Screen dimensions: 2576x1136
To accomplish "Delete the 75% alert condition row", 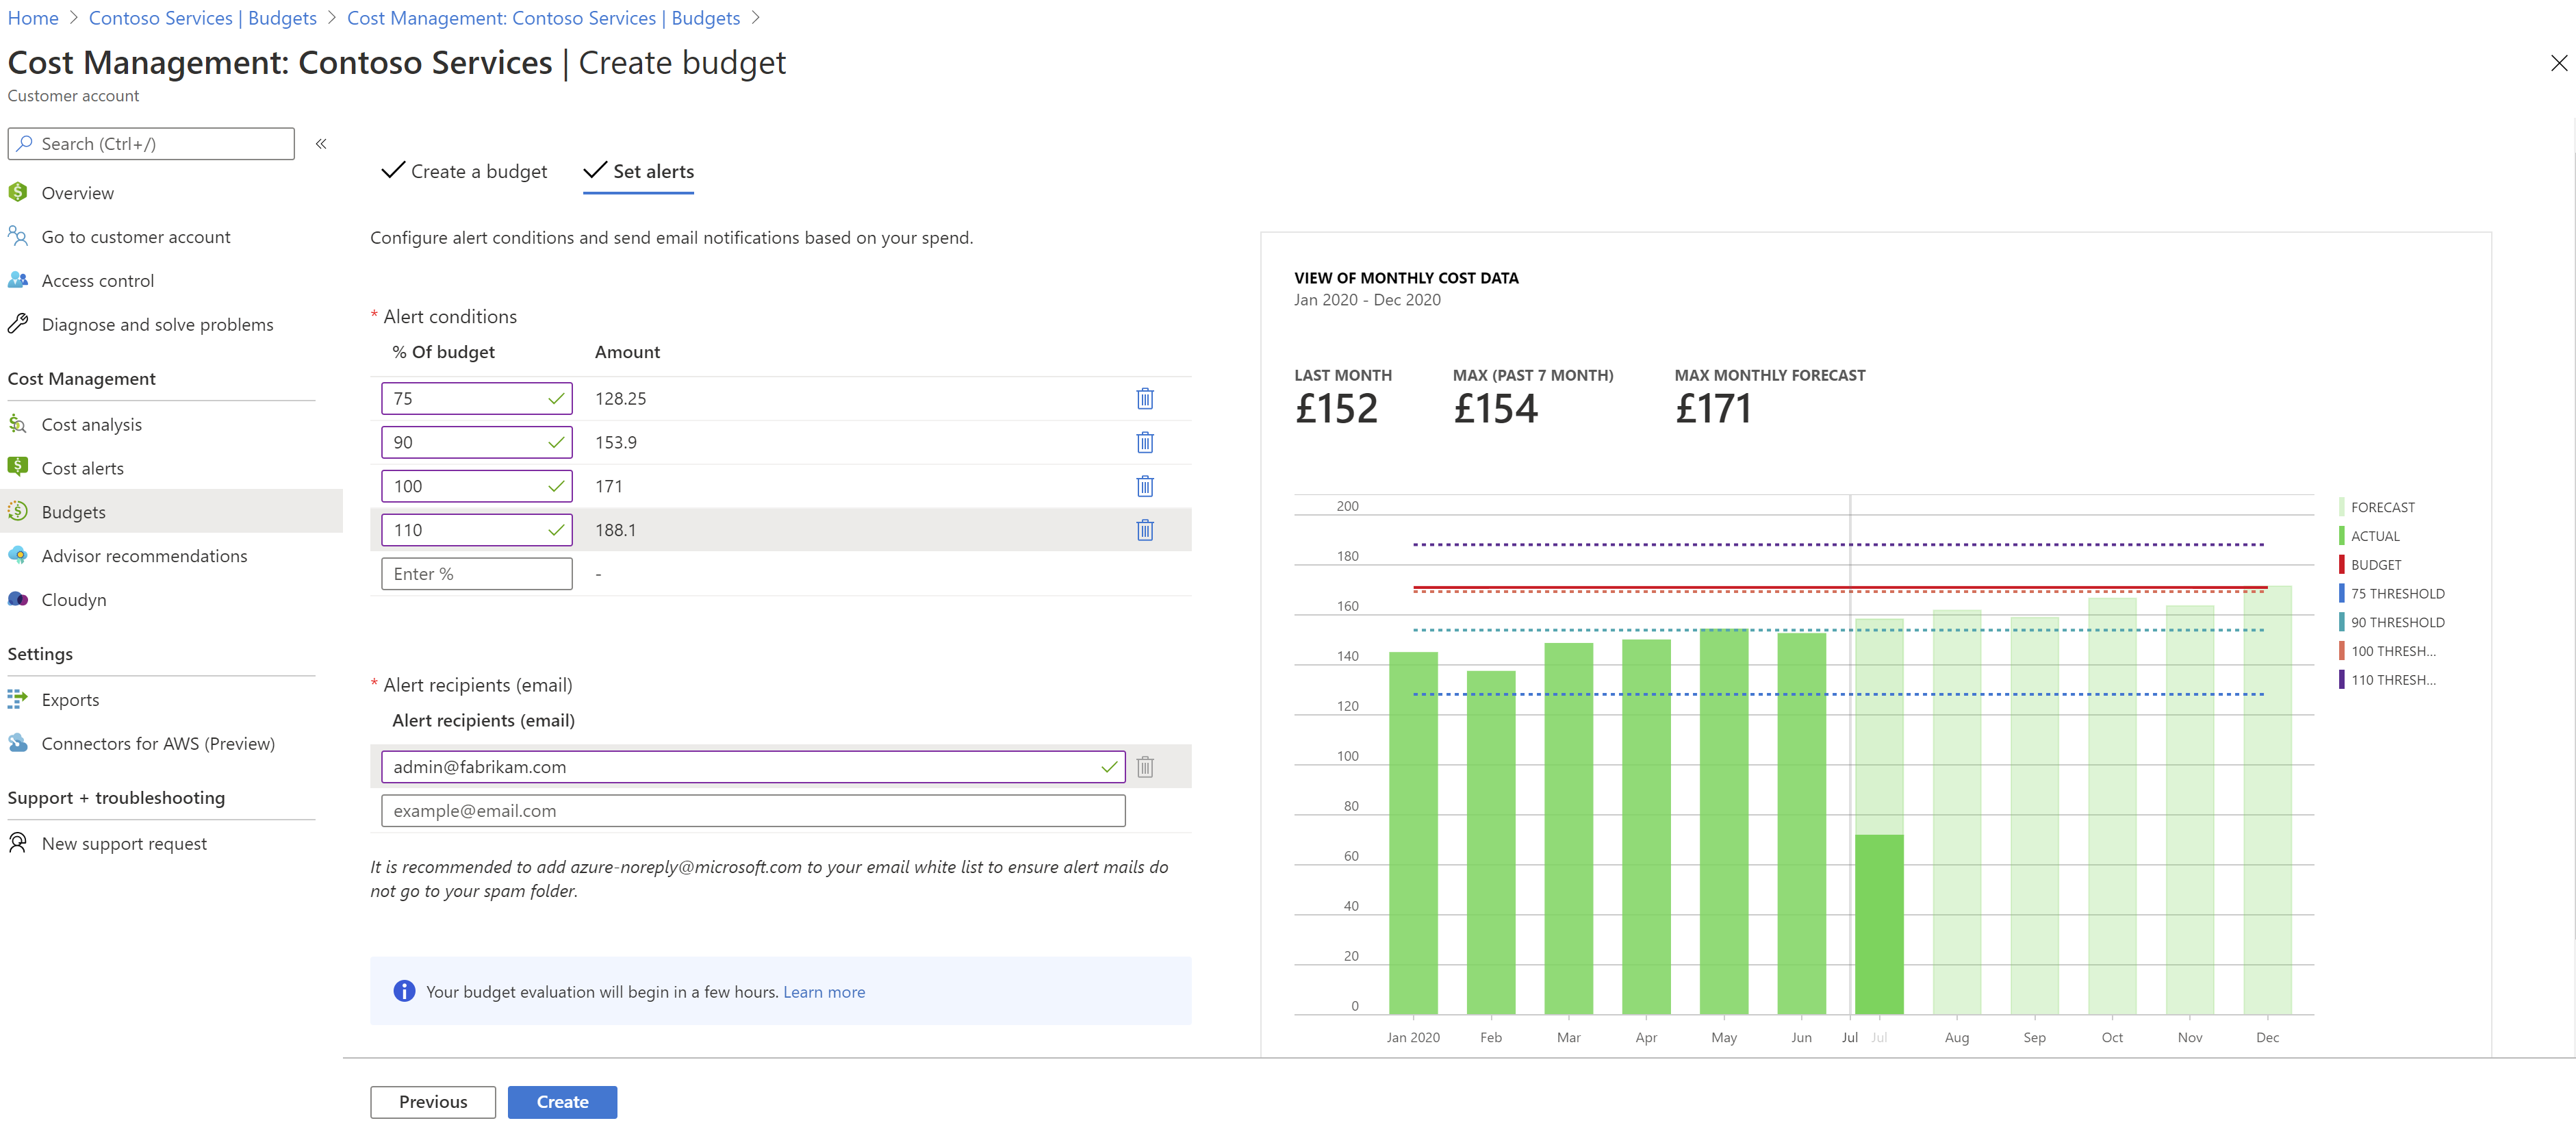I will coord(1145,399).
